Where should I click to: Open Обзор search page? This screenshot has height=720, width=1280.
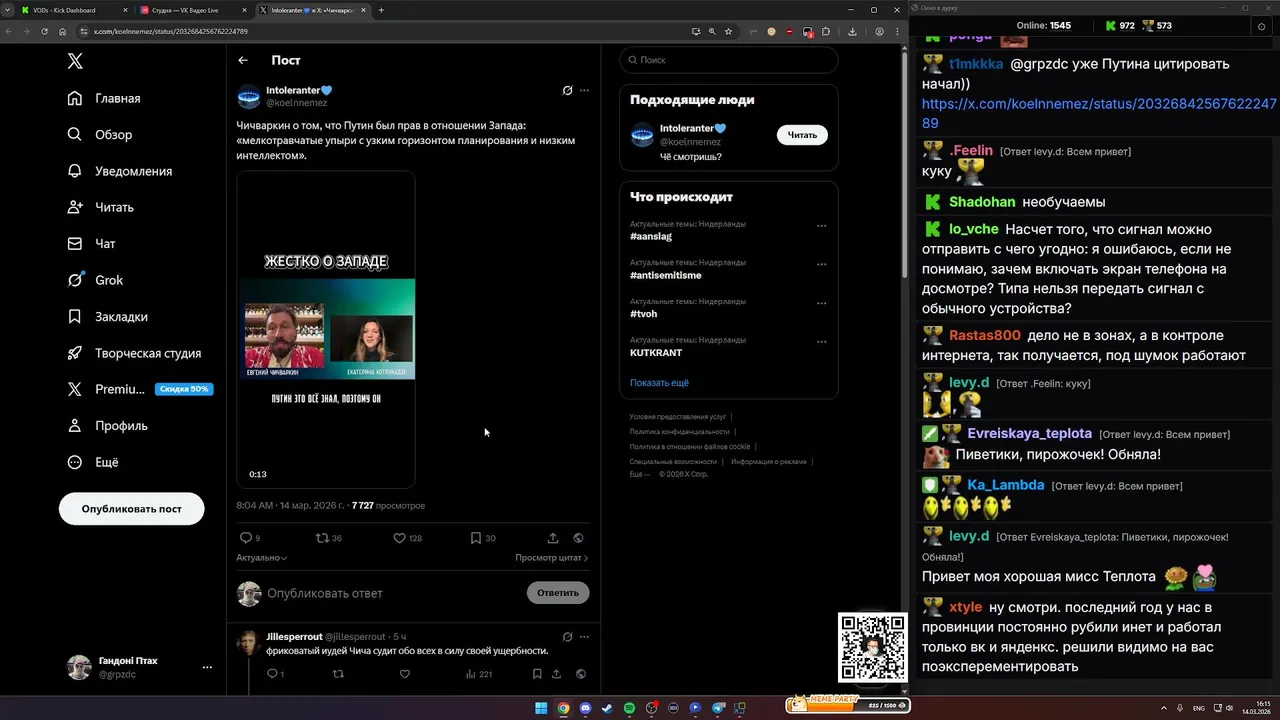coord(100,134)
